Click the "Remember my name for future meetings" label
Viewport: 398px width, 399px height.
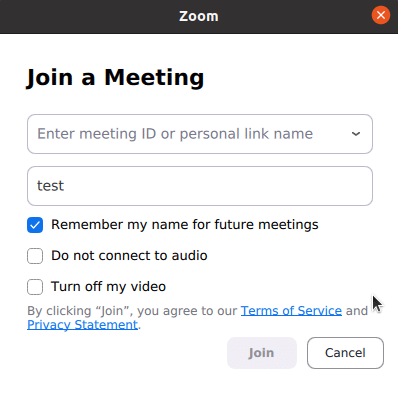pos(185,225)
